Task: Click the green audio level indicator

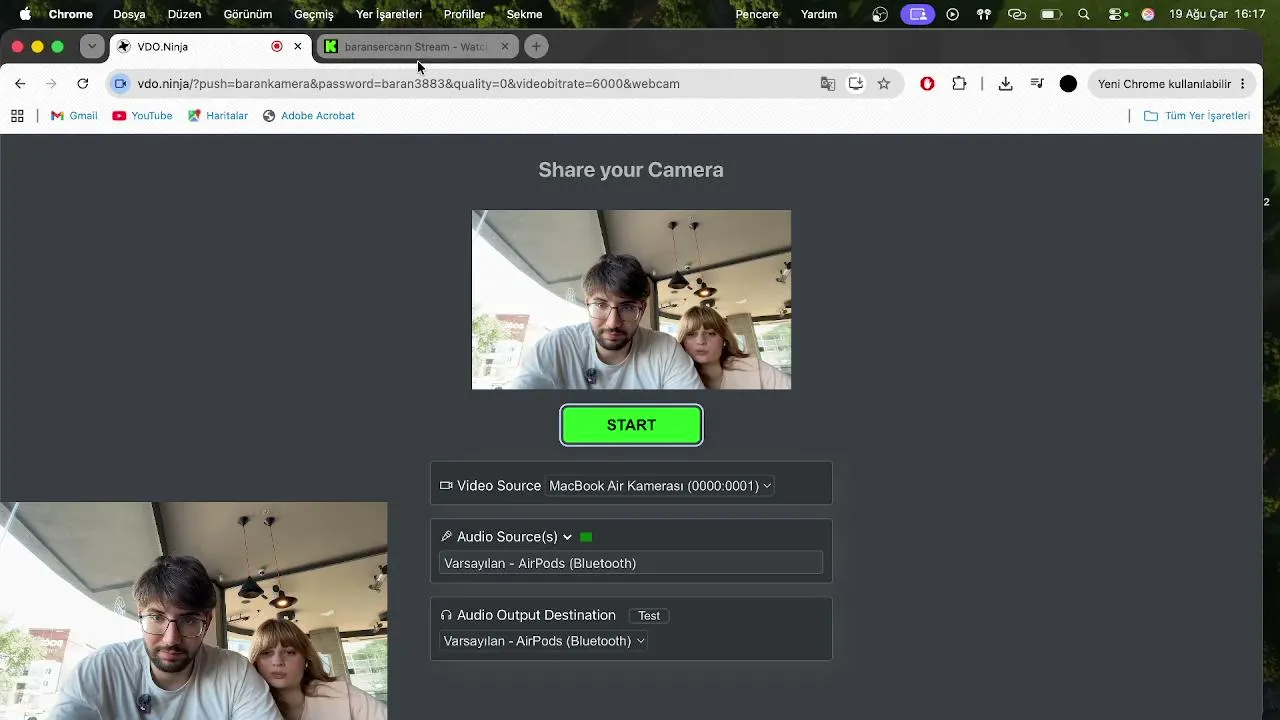Action: (x=586, y=537)
